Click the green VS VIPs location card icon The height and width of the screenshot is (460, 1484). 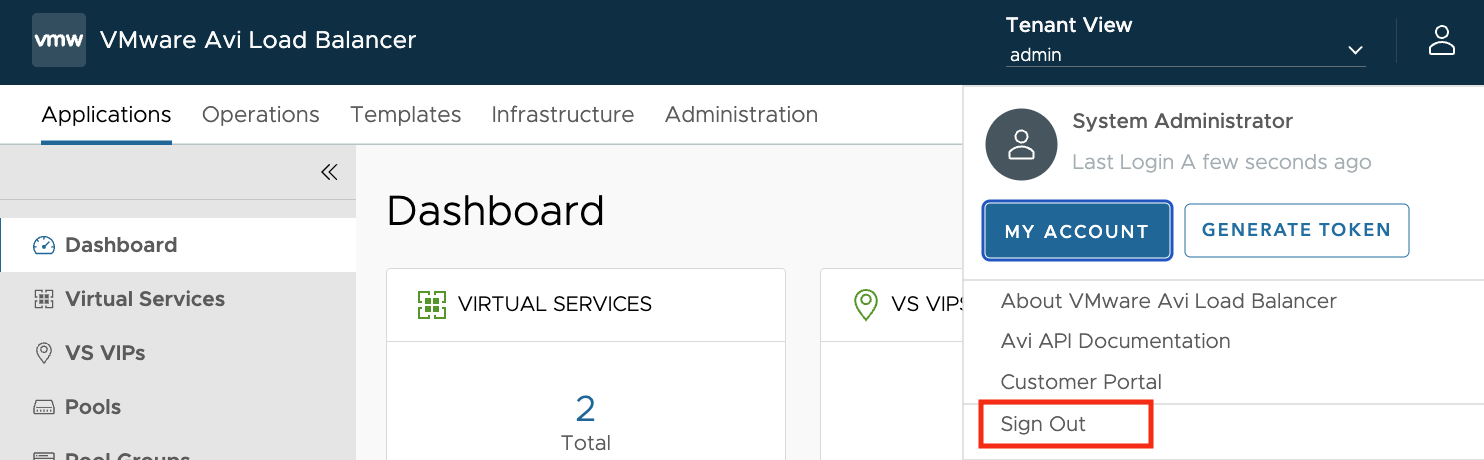pos(866,305)
